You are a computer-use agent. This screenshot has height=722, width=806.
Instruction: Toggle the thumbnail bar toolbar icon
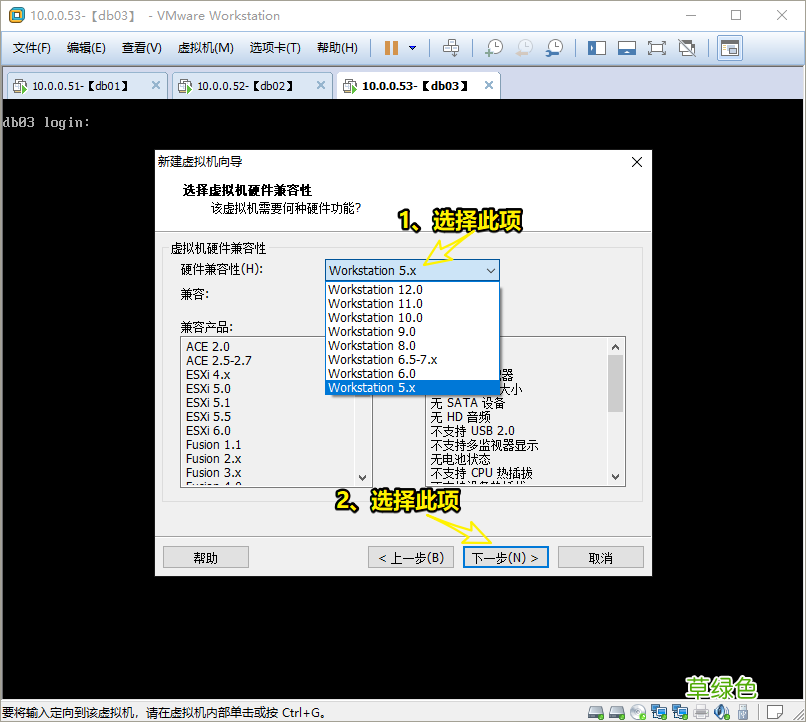click(627, 48)
